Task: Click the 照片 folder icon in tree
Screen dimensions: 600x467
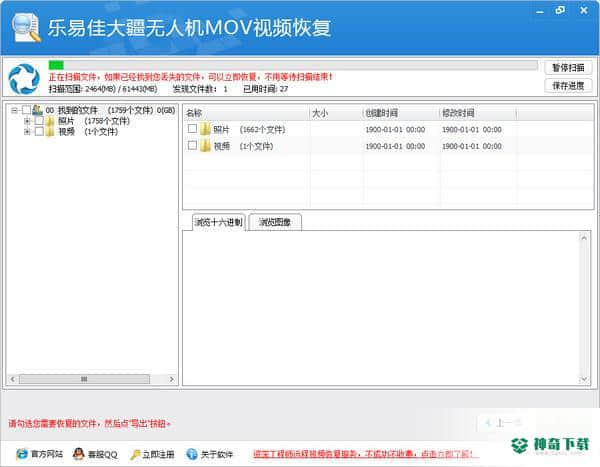Action: 51,121
